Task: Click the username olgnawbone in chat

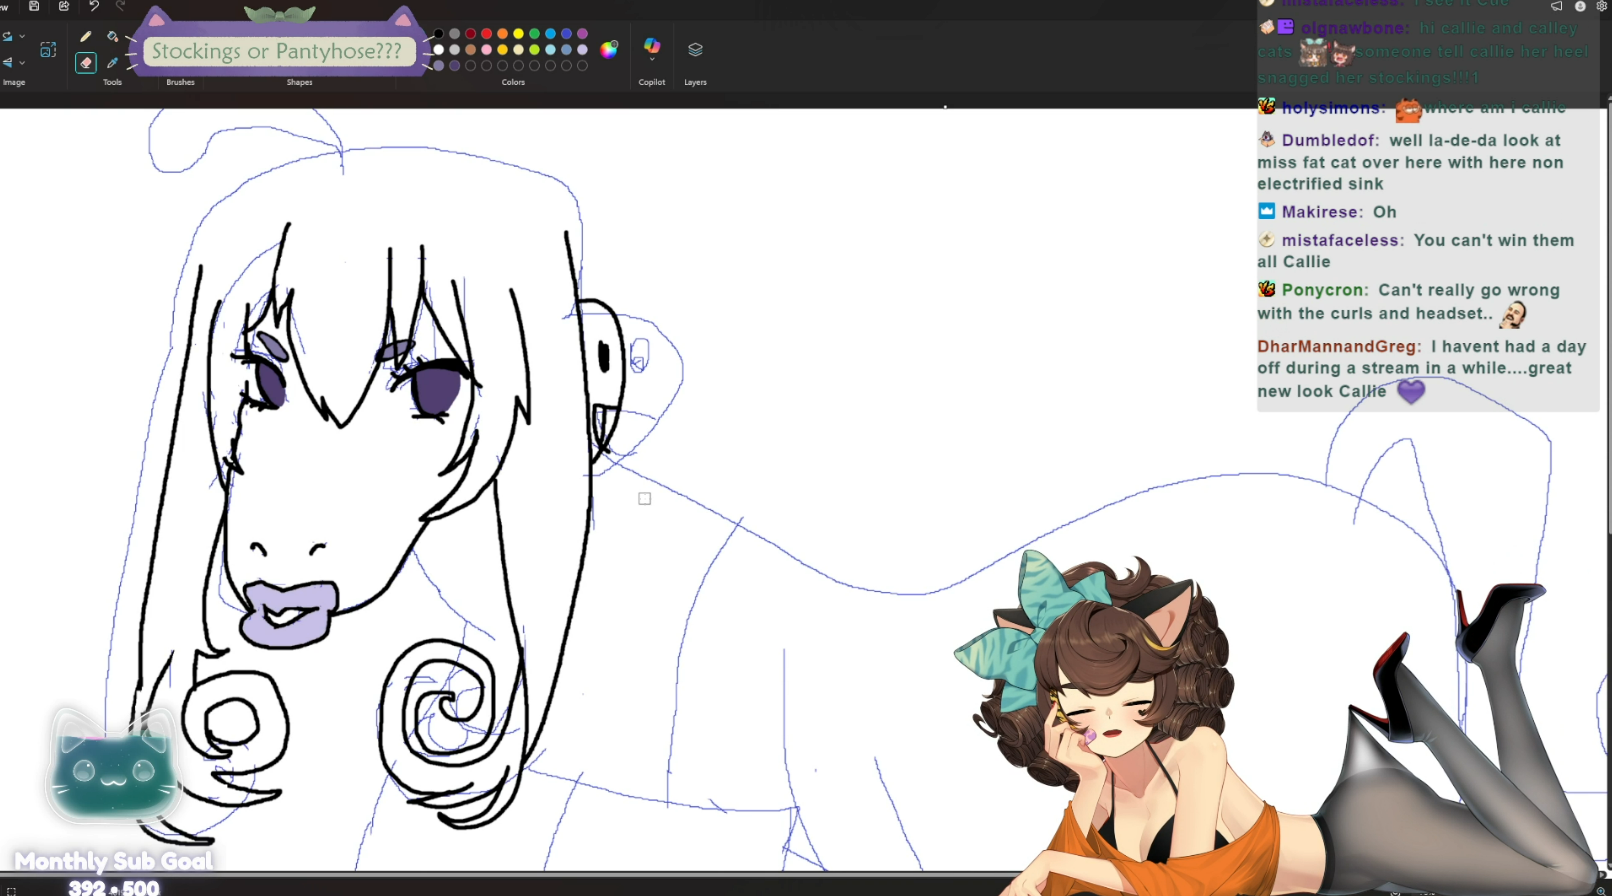Action: pos(1355,28)
